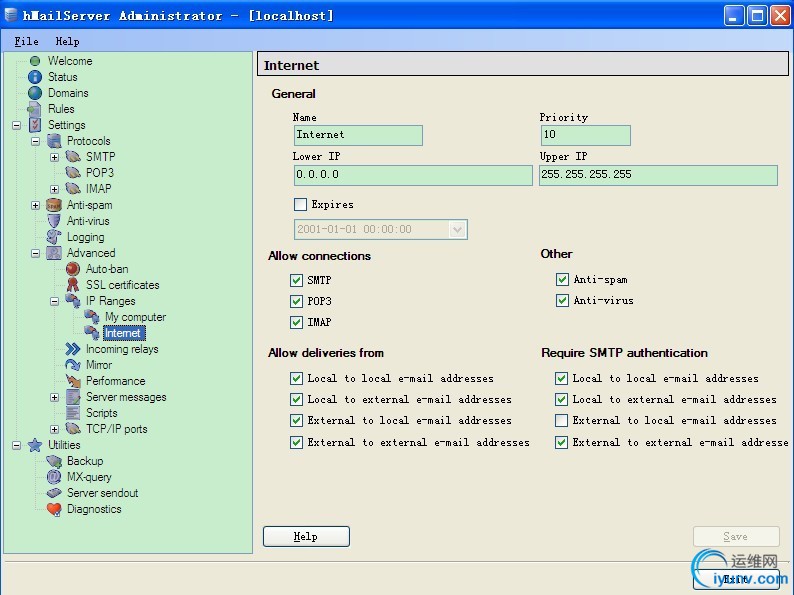Viewport: 794px width, 595px height.
Task: Click the SSL certificates ribbon icon
Action: coord(73,285)
